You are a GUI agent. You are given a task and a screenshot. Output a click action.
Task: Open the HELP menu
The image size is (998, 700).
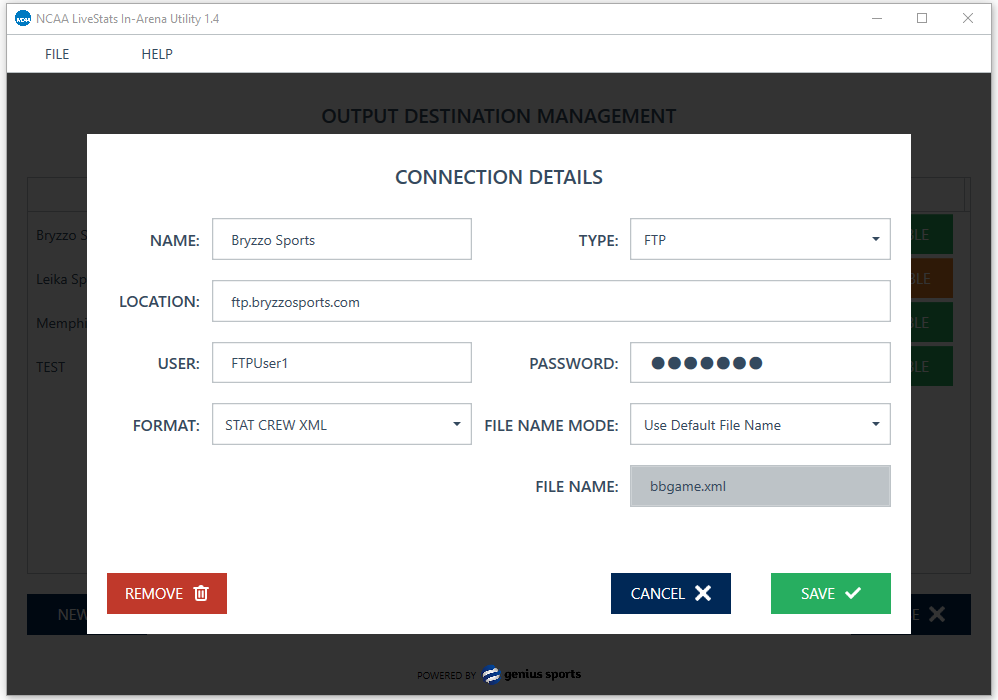pyautogui.click(x=157, y=54)
